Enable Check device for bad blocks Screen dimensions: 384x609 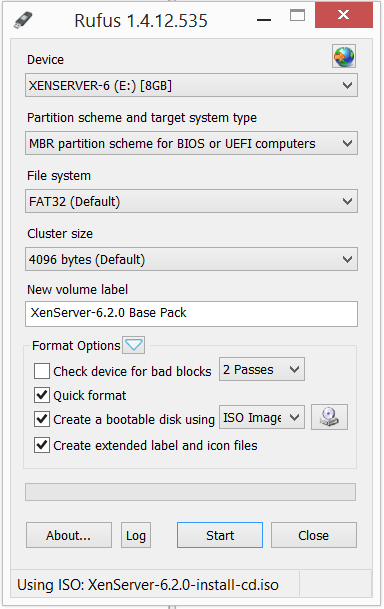(42, 371)
